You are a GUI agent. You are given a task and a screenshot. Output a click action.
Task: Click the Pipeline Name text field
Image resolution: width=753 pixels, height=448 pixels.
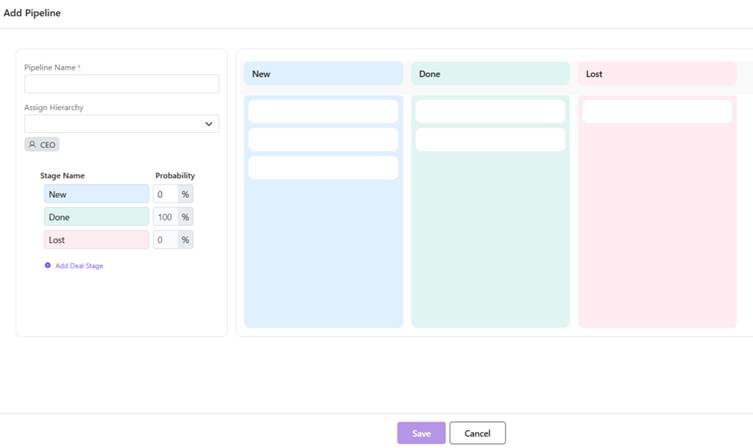pyautogui.click(x=121, y=84)
